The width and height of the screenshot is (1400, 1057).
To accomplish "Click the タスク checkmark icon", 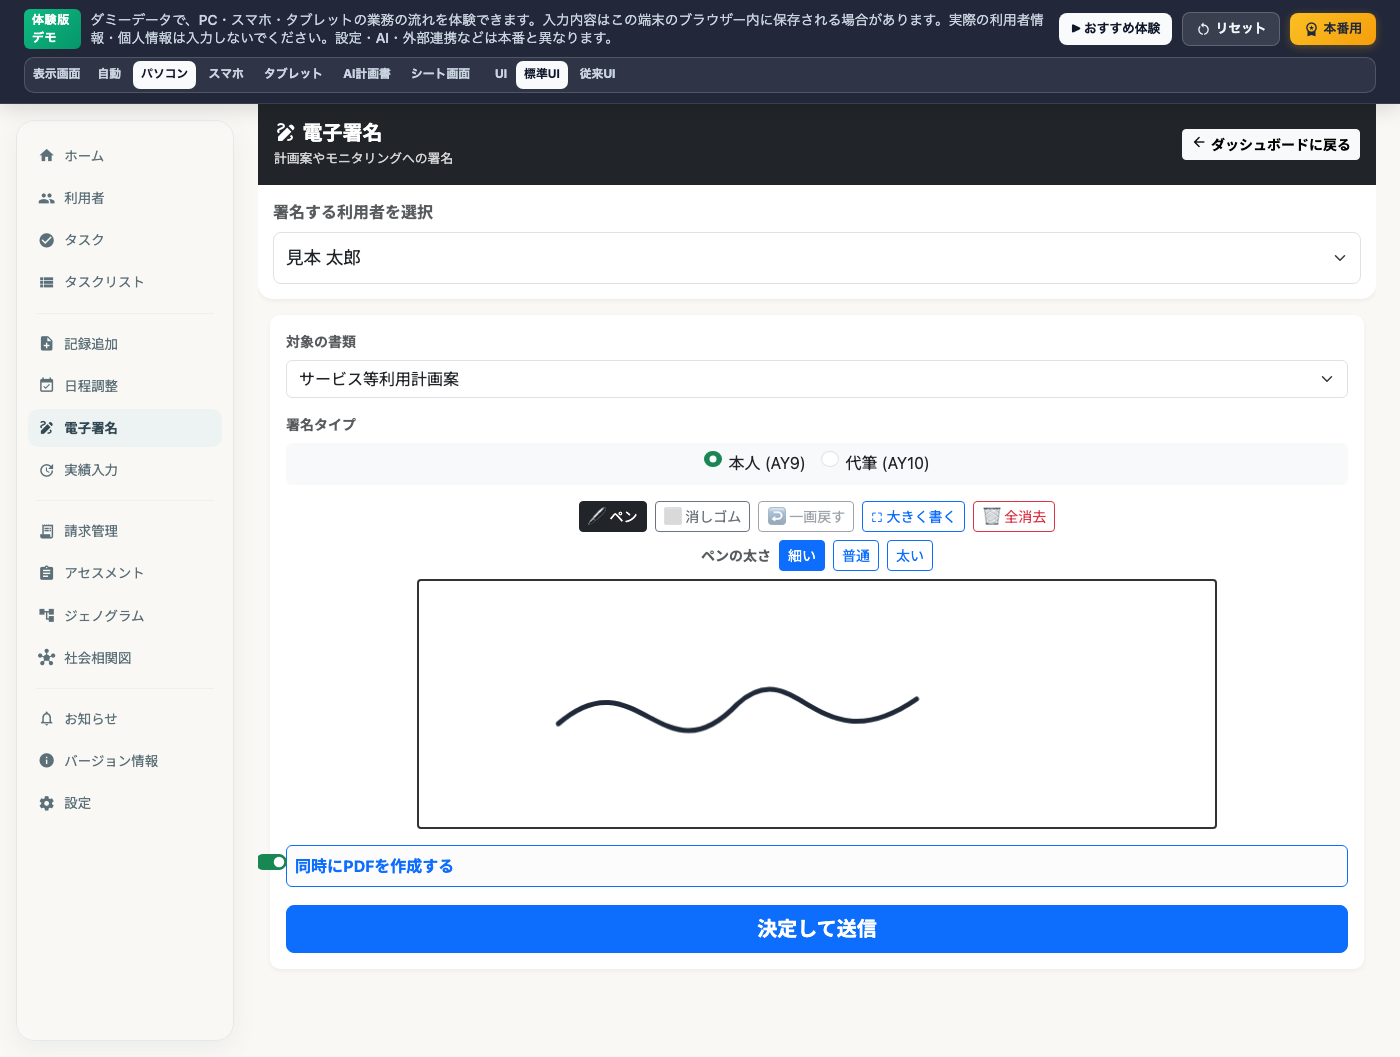I will [46, 240].
